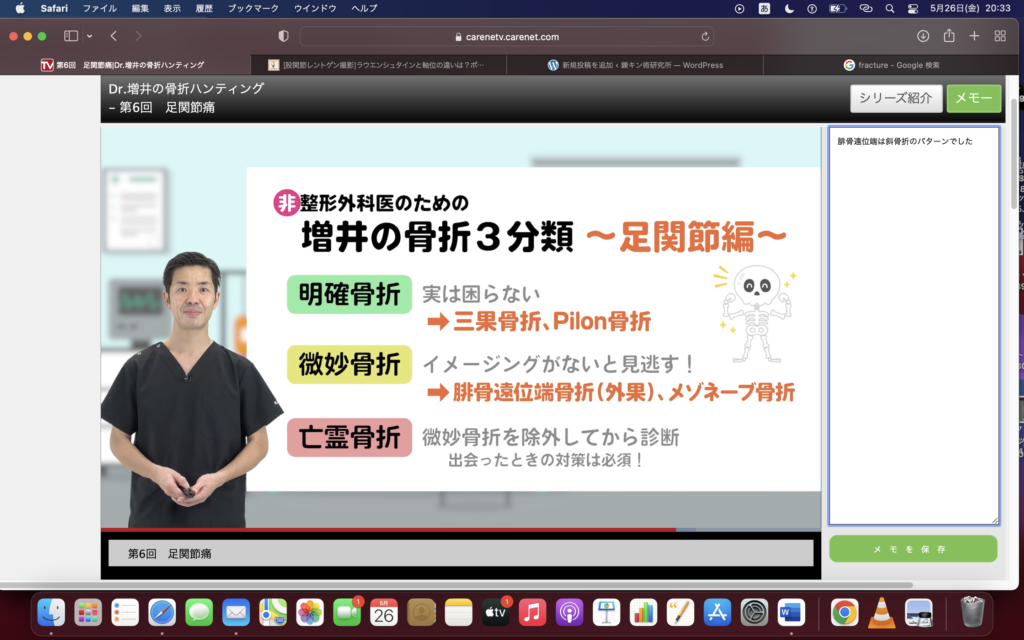The height and width of the screenshot is (640, 1024).
Task: Add a new tab with plus icon
Action: [974, 36]
